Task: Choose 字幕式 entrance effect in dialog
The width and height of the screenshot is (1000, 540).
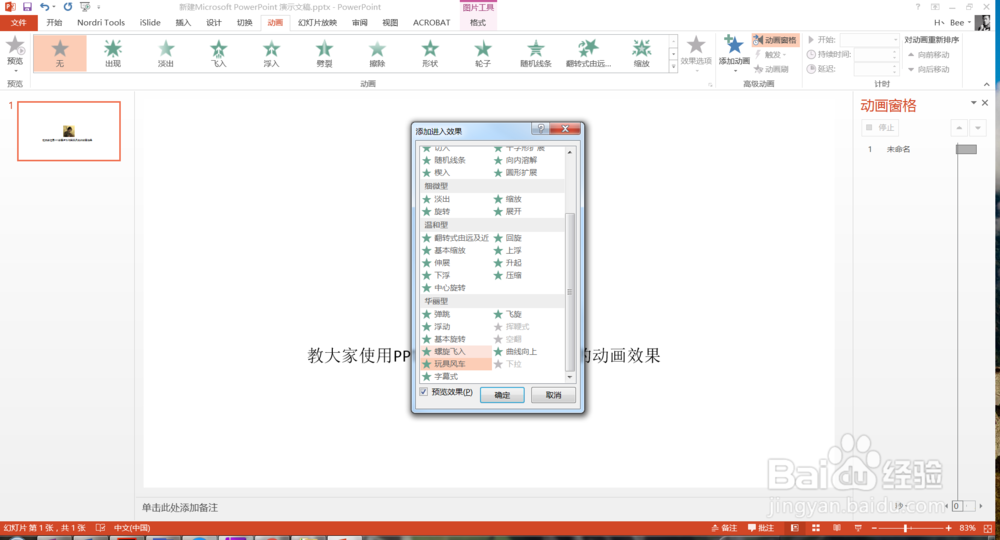Action: pyautogui.click(x=440, y=377)
